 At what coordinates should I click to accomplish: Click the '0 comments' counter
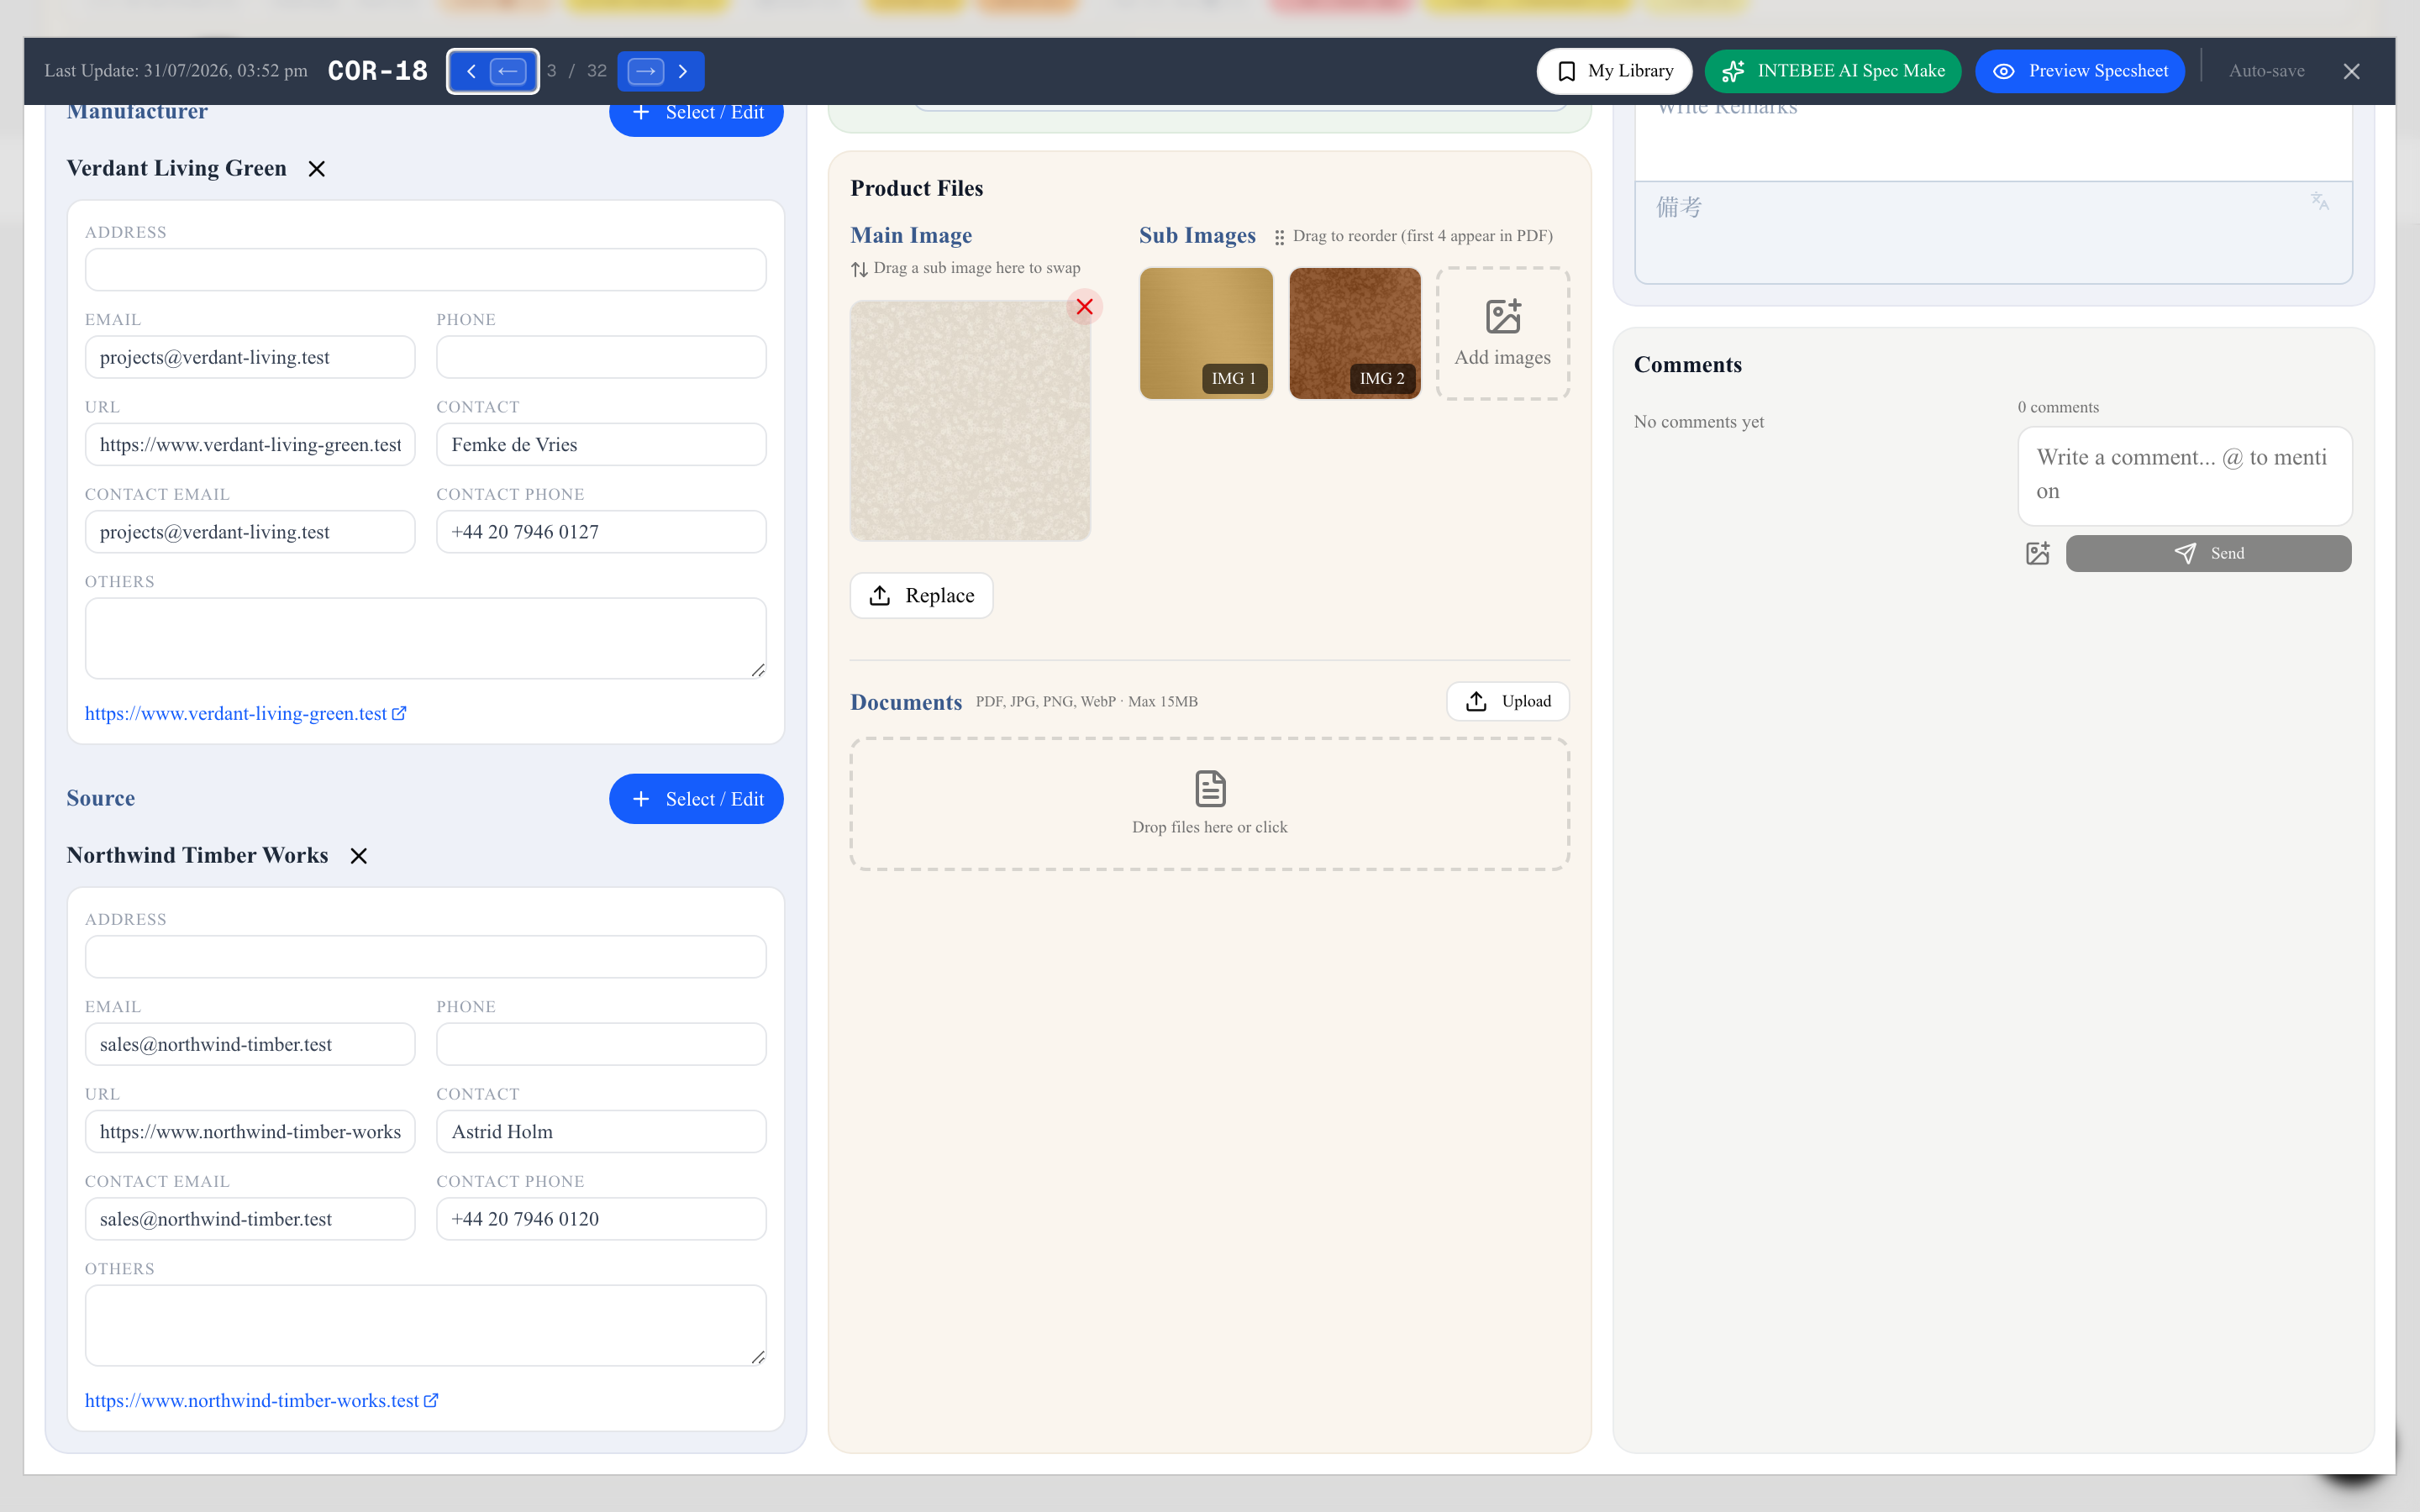click(2058, 407)
